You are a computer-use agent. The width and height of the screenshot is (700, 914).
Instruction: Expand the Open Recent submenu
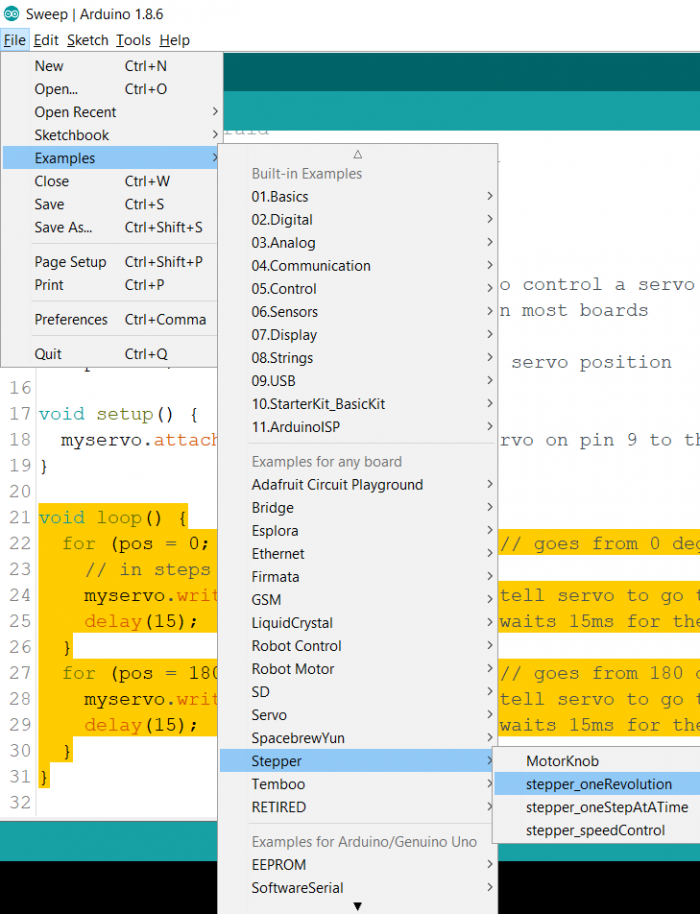[111, 112]
